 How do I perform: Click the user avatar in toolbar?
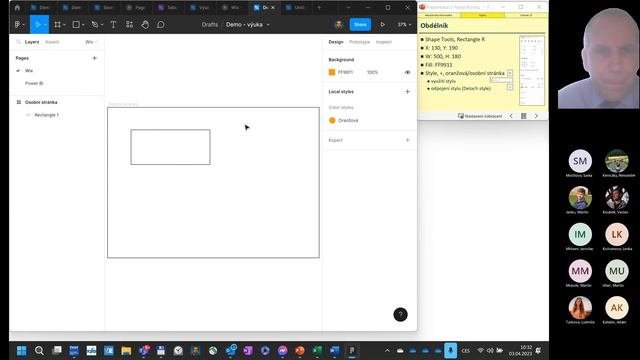pos(338,24)
